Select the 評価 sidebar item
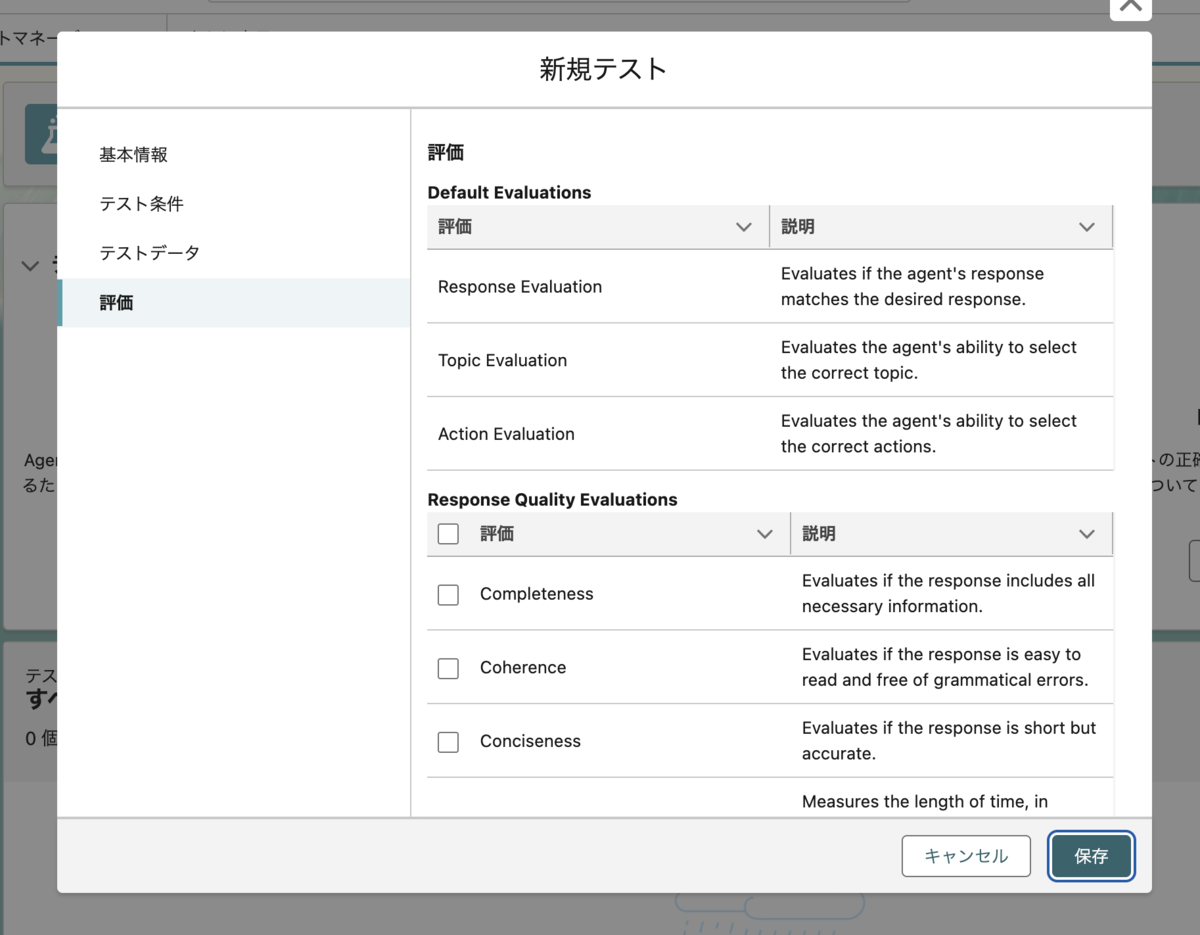 [x=117, y=303]
